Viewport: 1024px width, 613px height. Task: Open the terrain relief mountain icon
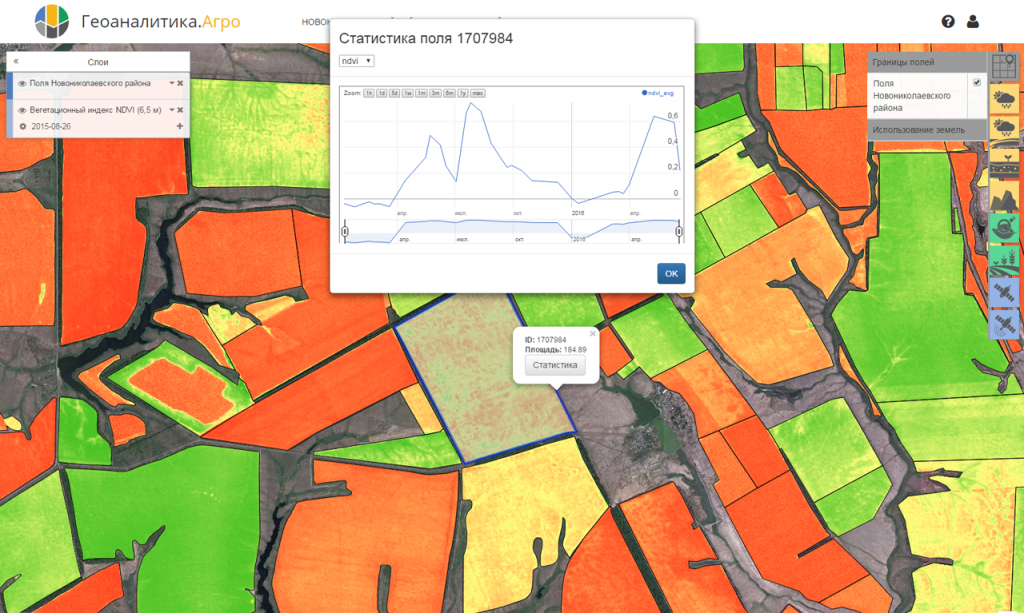pyautogui.click(x=1004, y=197)
